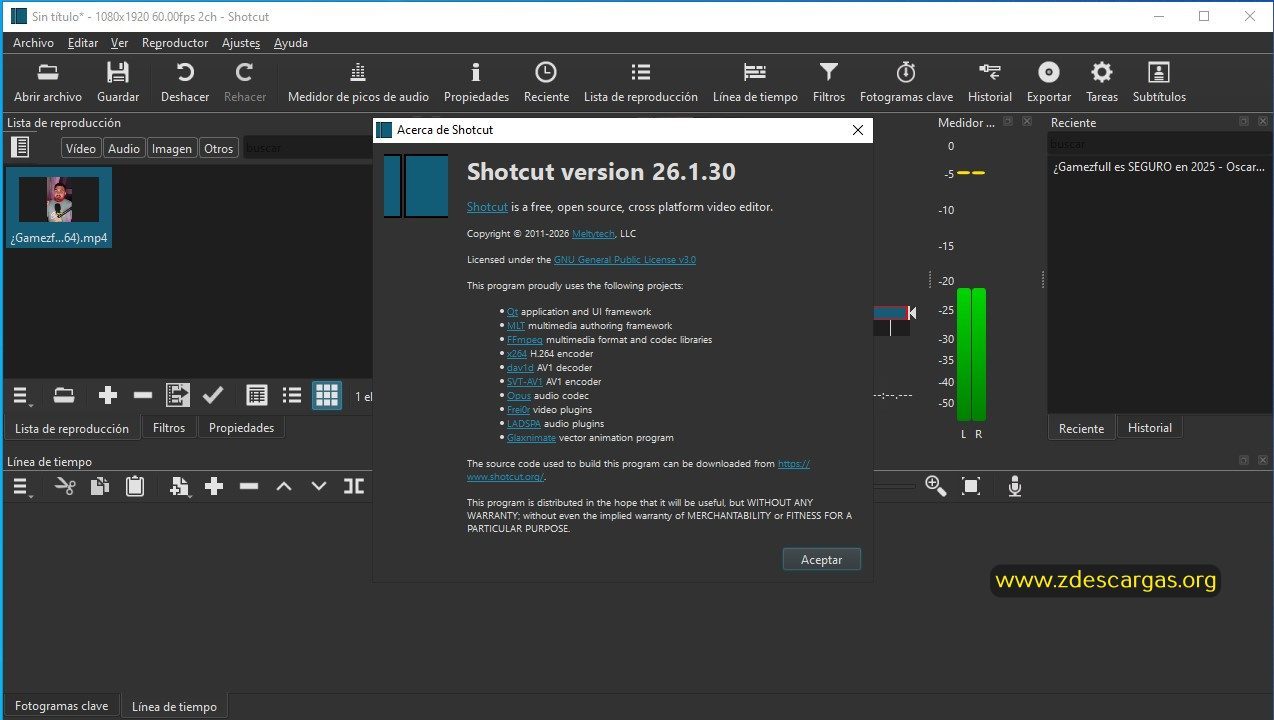The image size is (1274, 720).
Task: Switch playlist to tiles list view
Action: [292, 395]
